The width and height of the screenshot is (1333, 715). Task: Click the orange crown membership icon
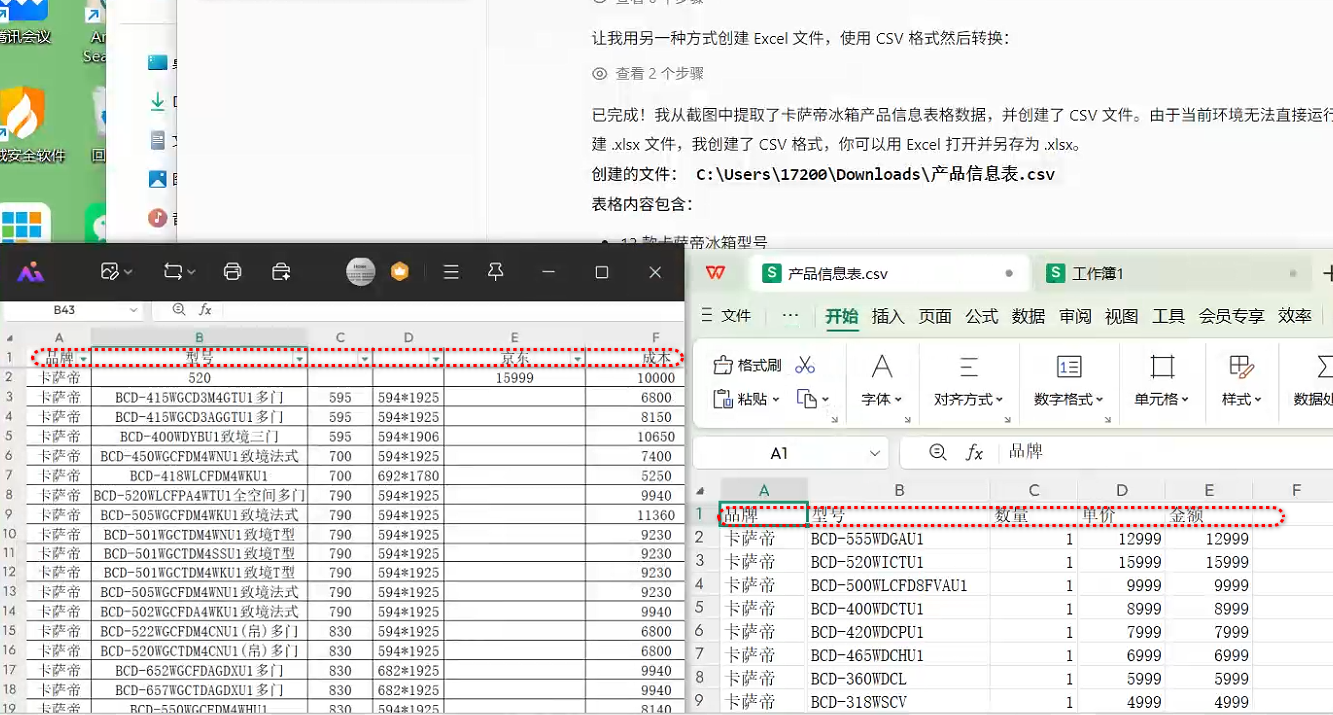point(400,272)
